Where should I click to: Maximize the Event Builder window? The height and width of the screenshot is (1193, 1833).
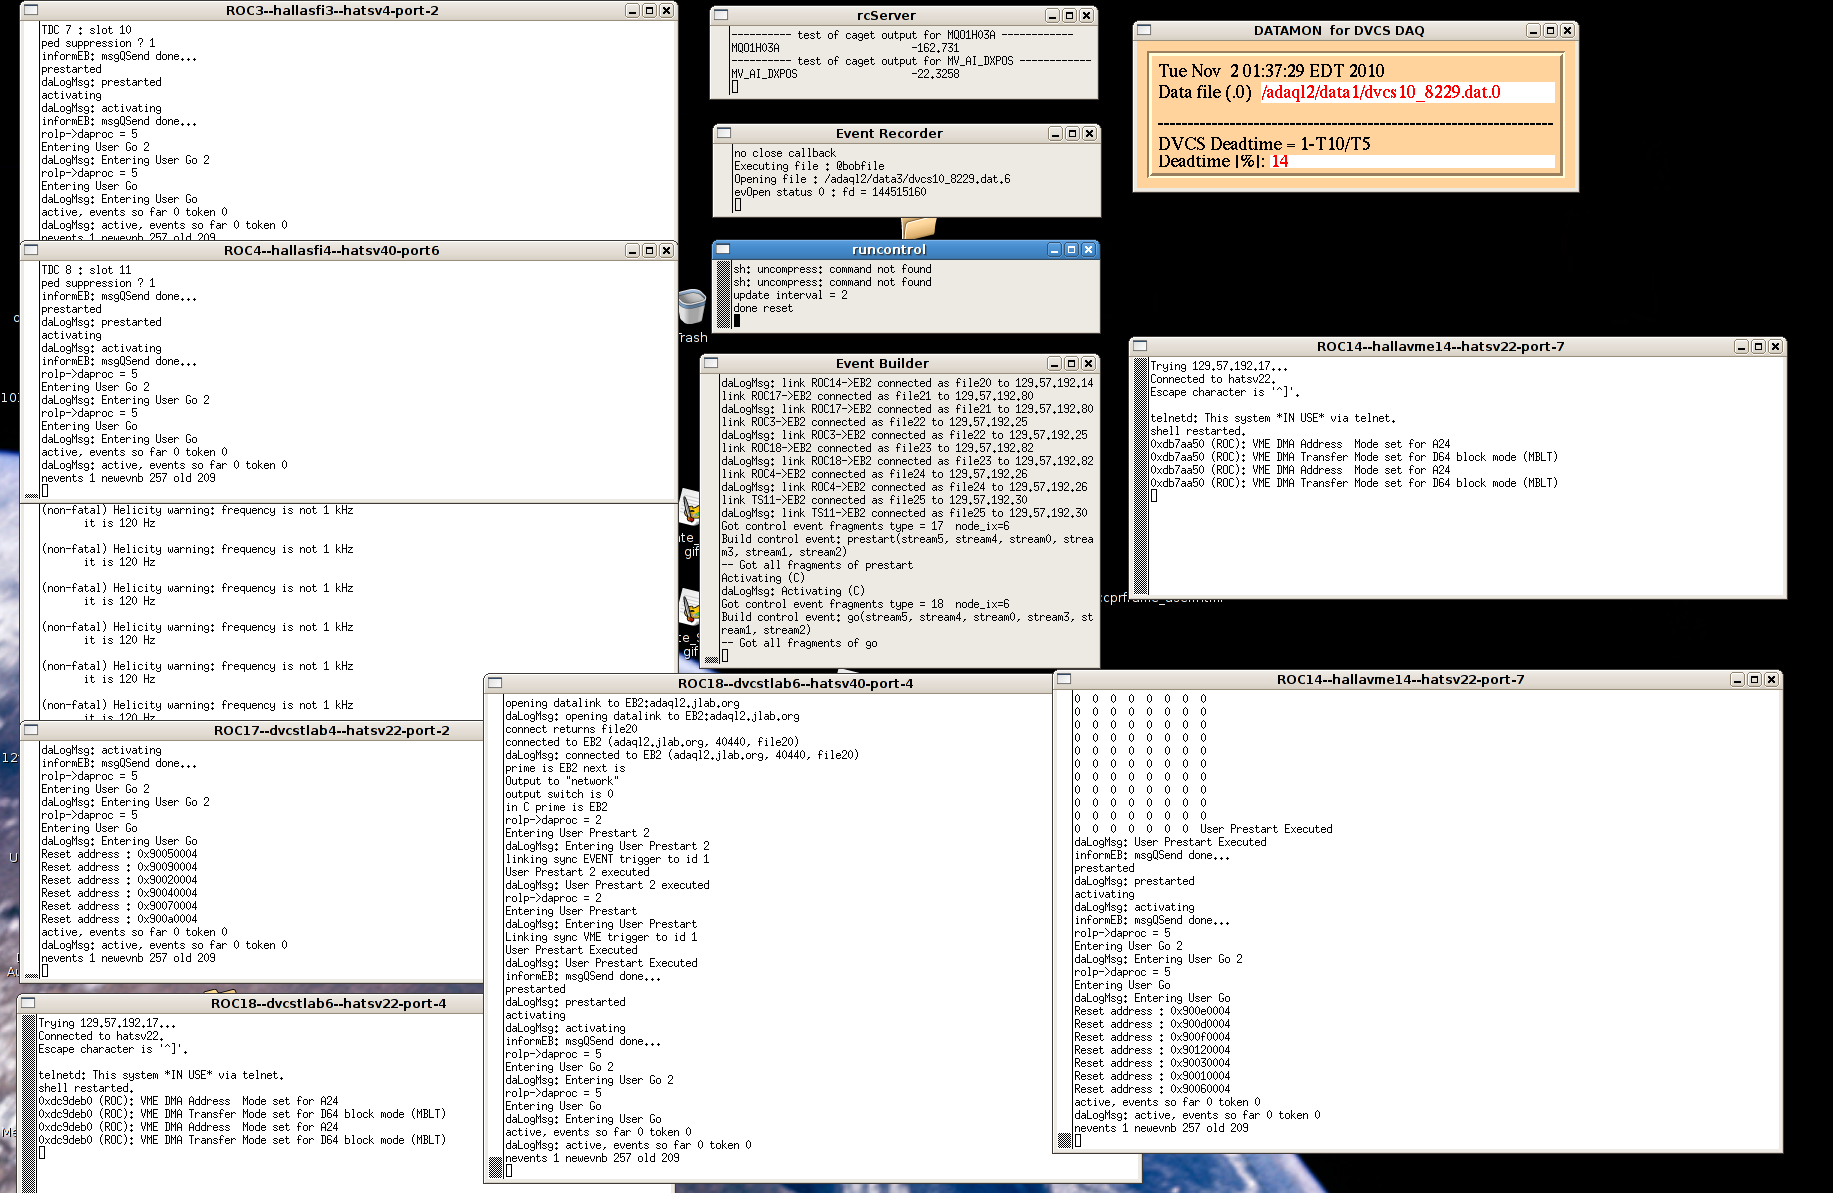click(1071, 363)
